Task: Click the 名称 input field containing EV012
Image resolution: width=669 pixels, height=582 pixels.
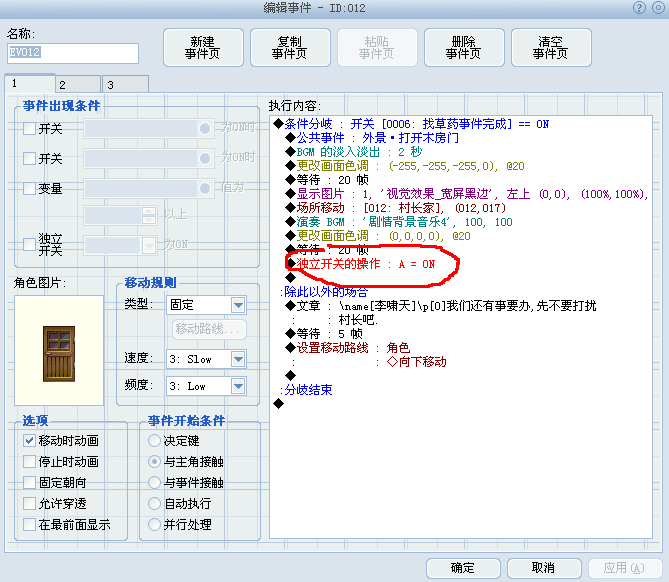Action: click(x=73, y=53)
